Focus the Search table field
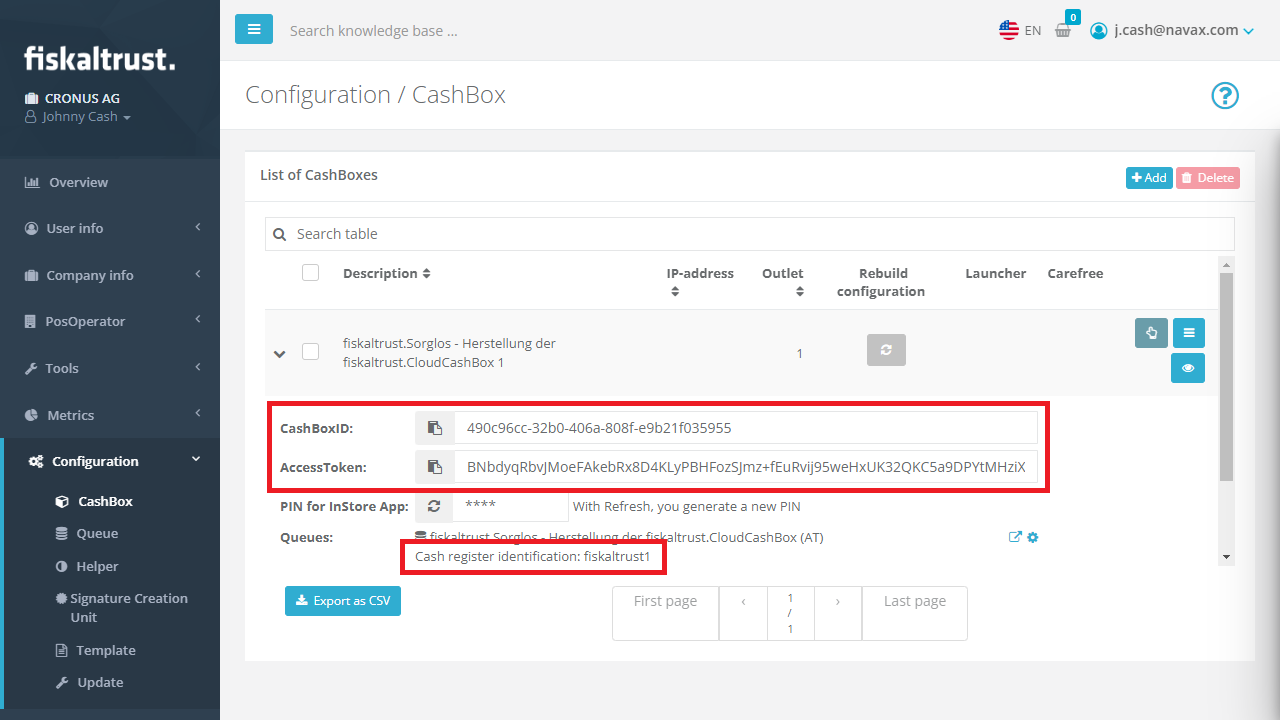 pos(750,234)
